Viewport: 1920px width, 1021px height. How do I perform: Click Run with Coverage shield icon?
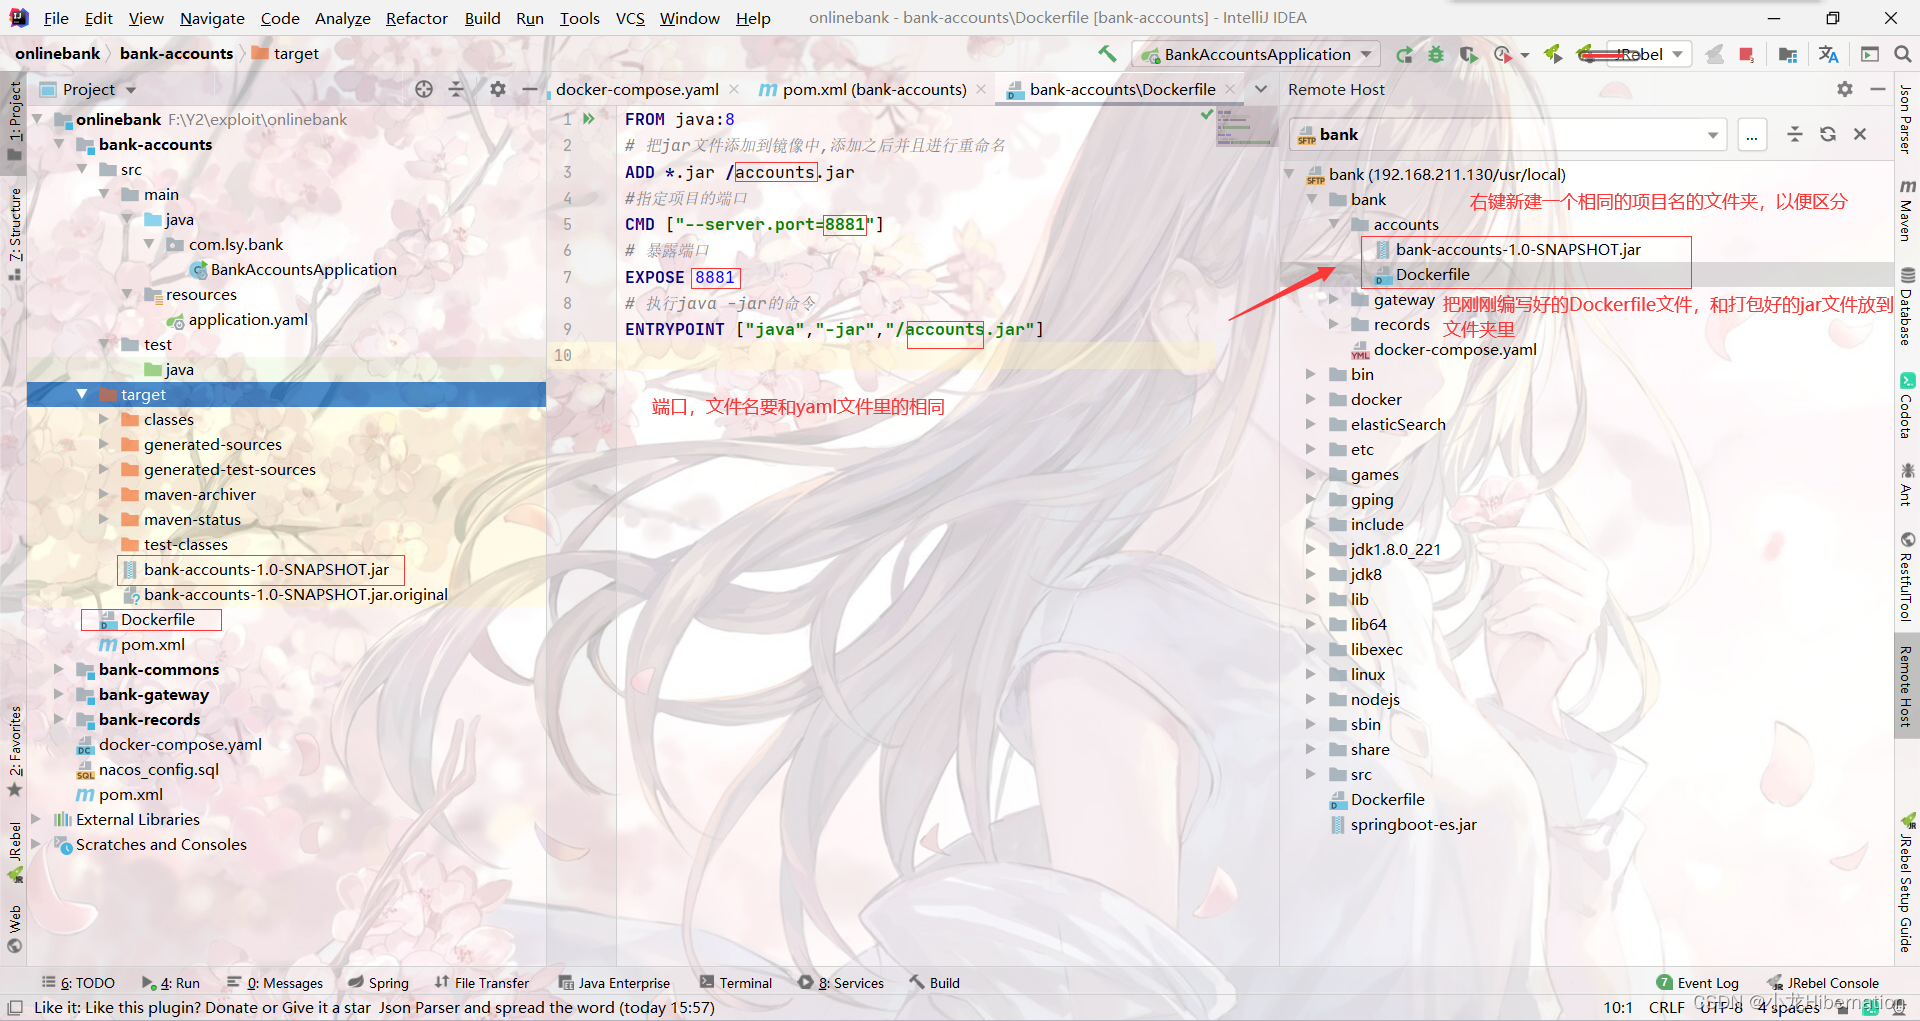[x=1468, y=54]
